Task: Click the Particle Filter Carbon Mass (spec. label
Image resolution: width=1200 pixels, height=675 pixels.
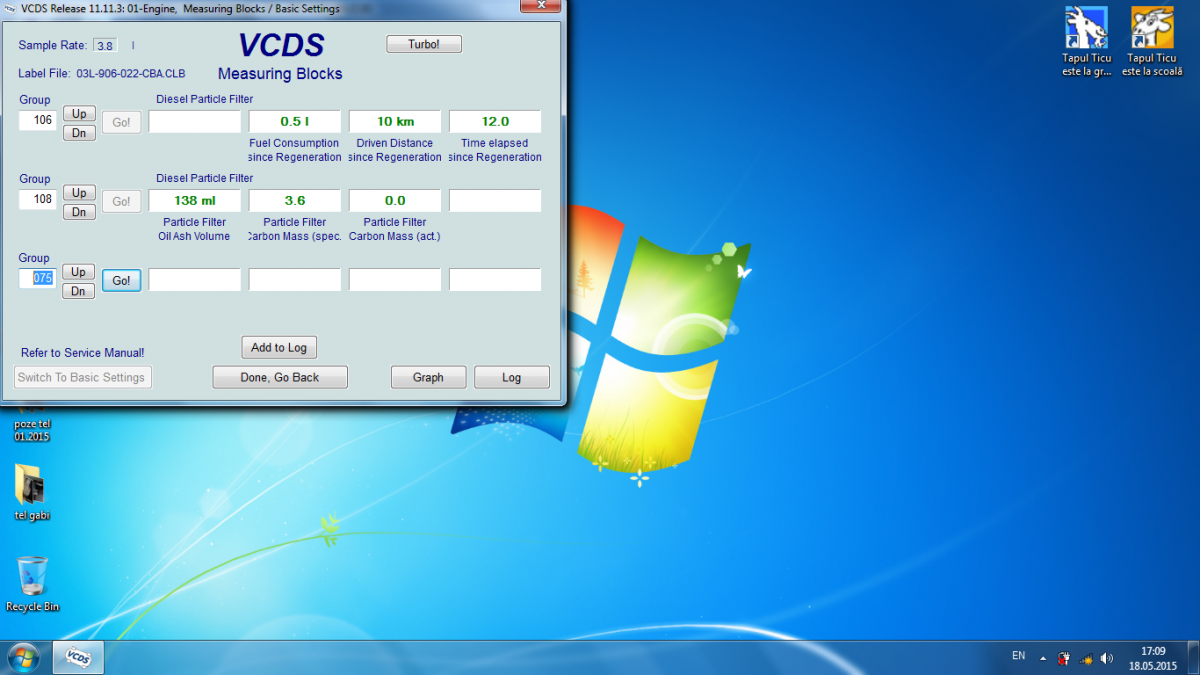Action: tap(295, 229)
